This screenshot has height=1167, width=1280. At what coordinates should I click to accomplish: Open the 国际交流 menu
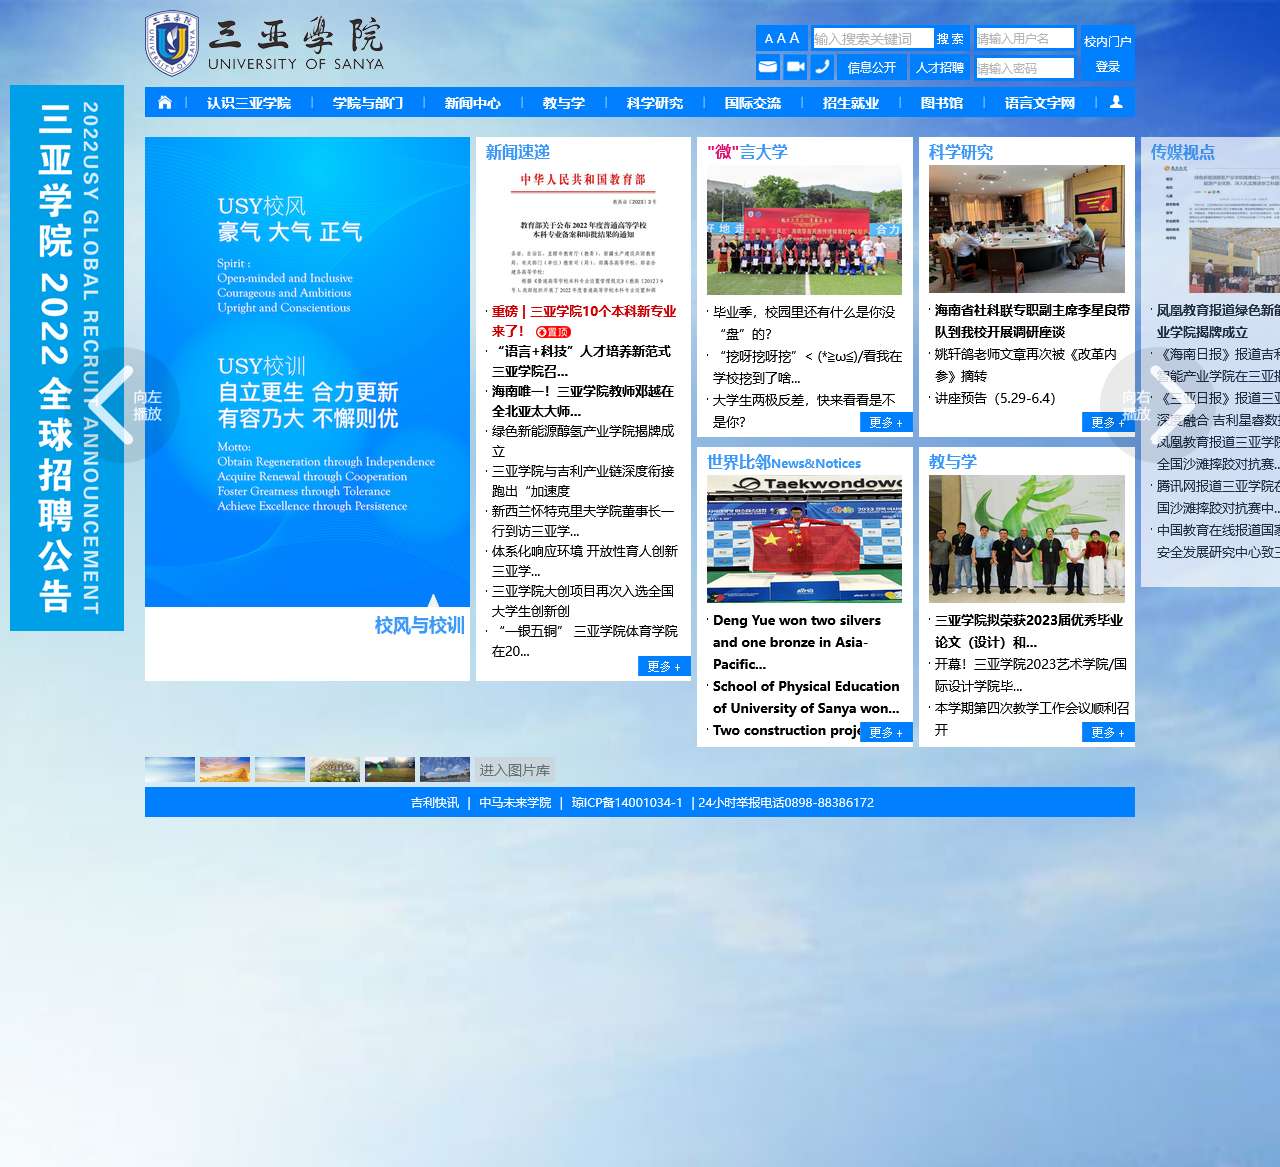pyautogui.click(x=753, y=103)
